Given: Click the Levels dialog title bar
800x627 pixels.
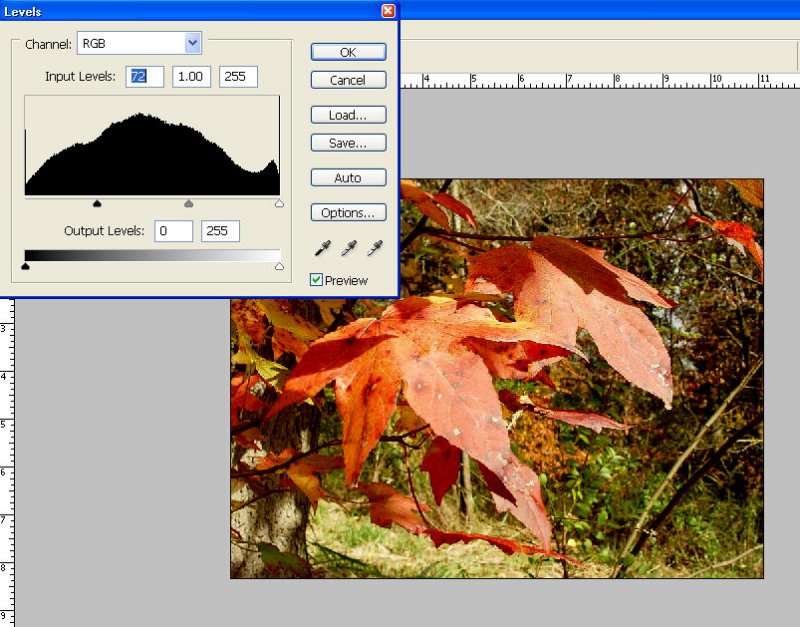Looking at the screenshot, I should pyautogui.click(x=199, y=11).
